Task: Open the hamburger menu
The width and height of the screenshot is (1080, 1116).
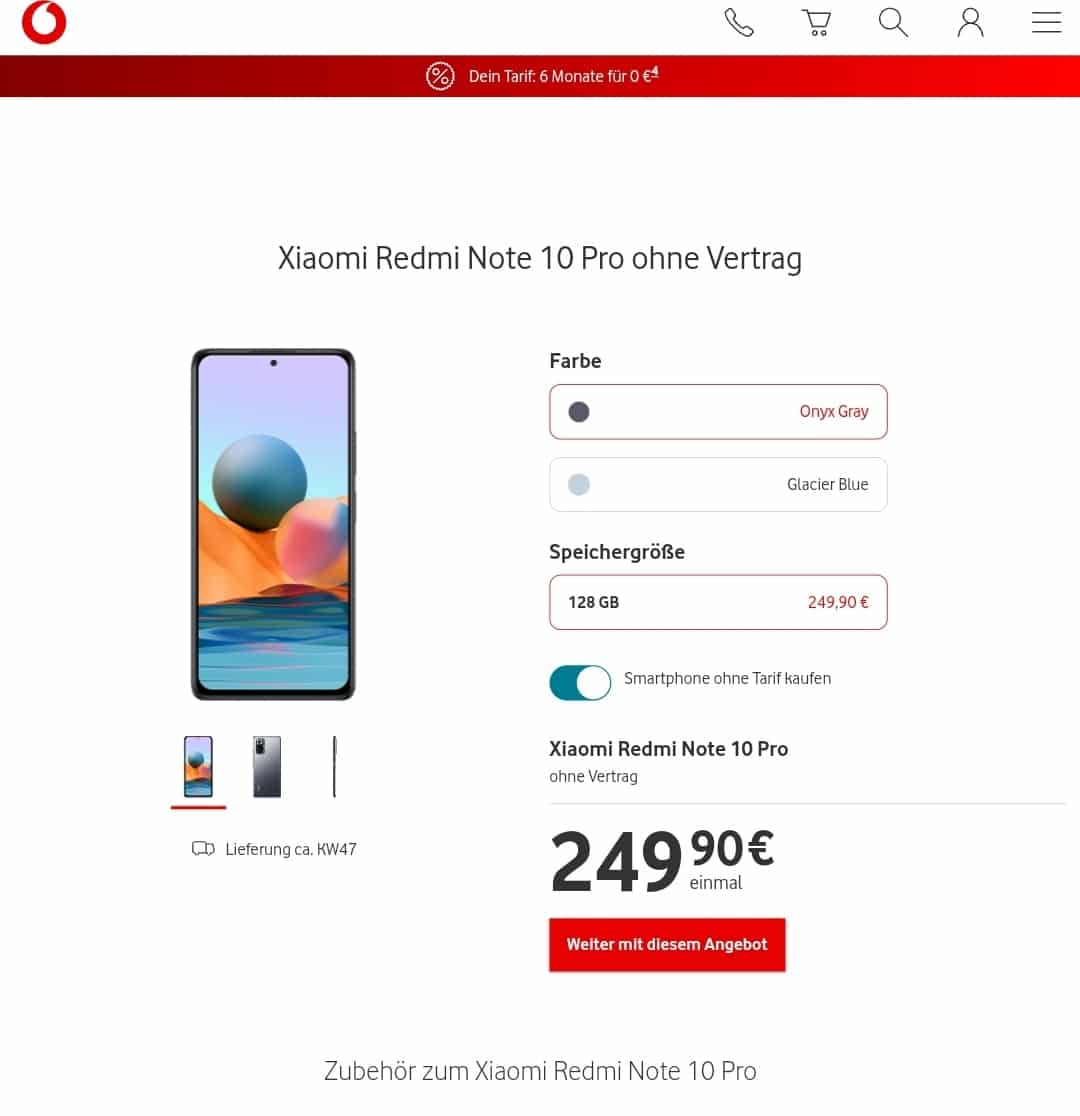Action: pyautogui.click(x=1047, y=23)
